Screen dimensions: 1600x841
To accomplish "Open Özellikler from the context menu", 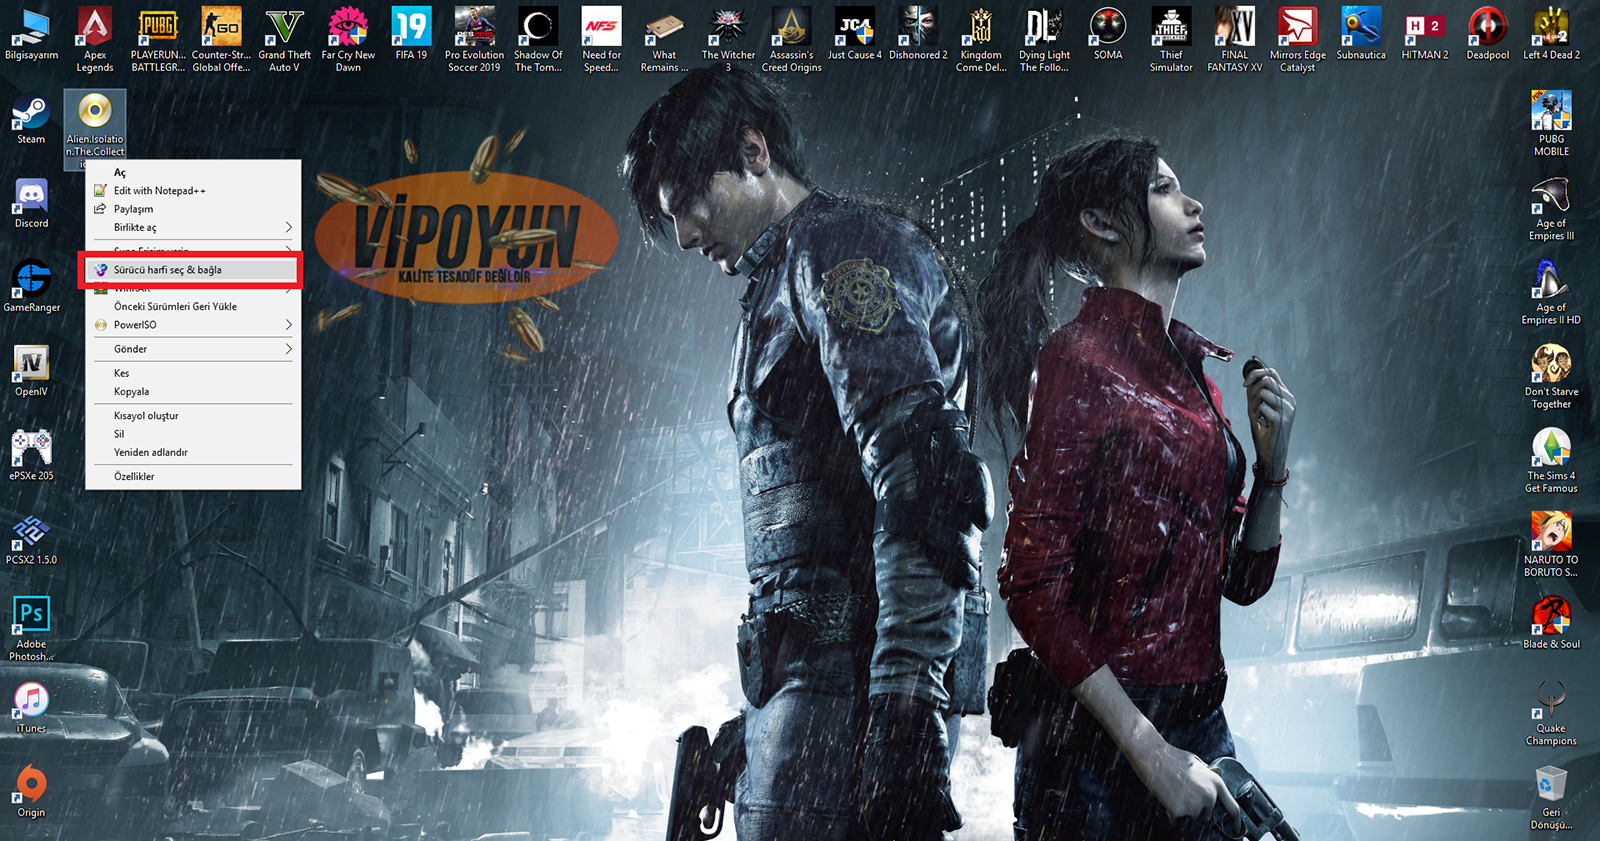I will click(x=193, y=476).
